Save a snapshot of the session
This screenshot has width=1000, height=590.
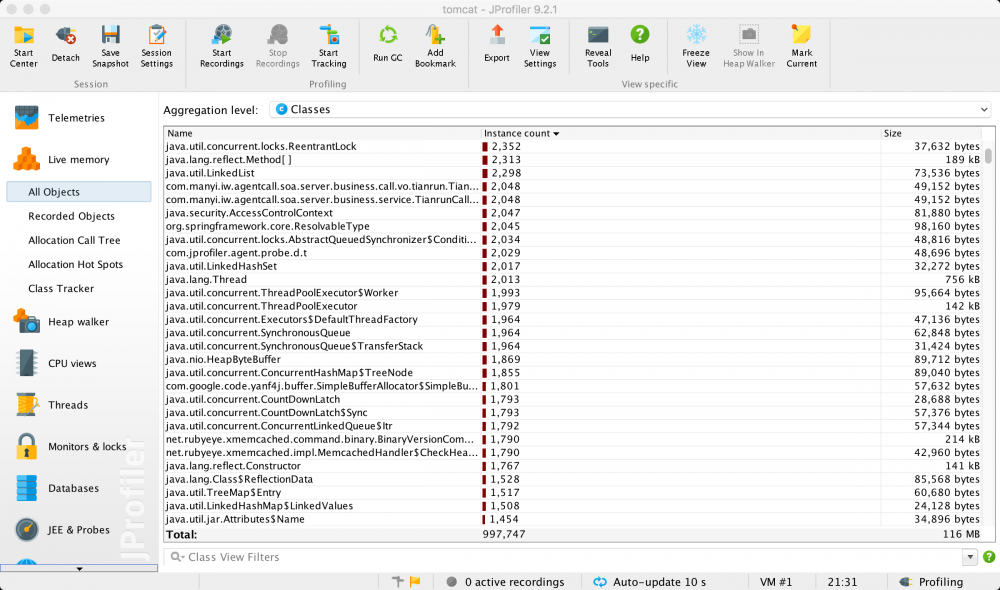(110, 46)
